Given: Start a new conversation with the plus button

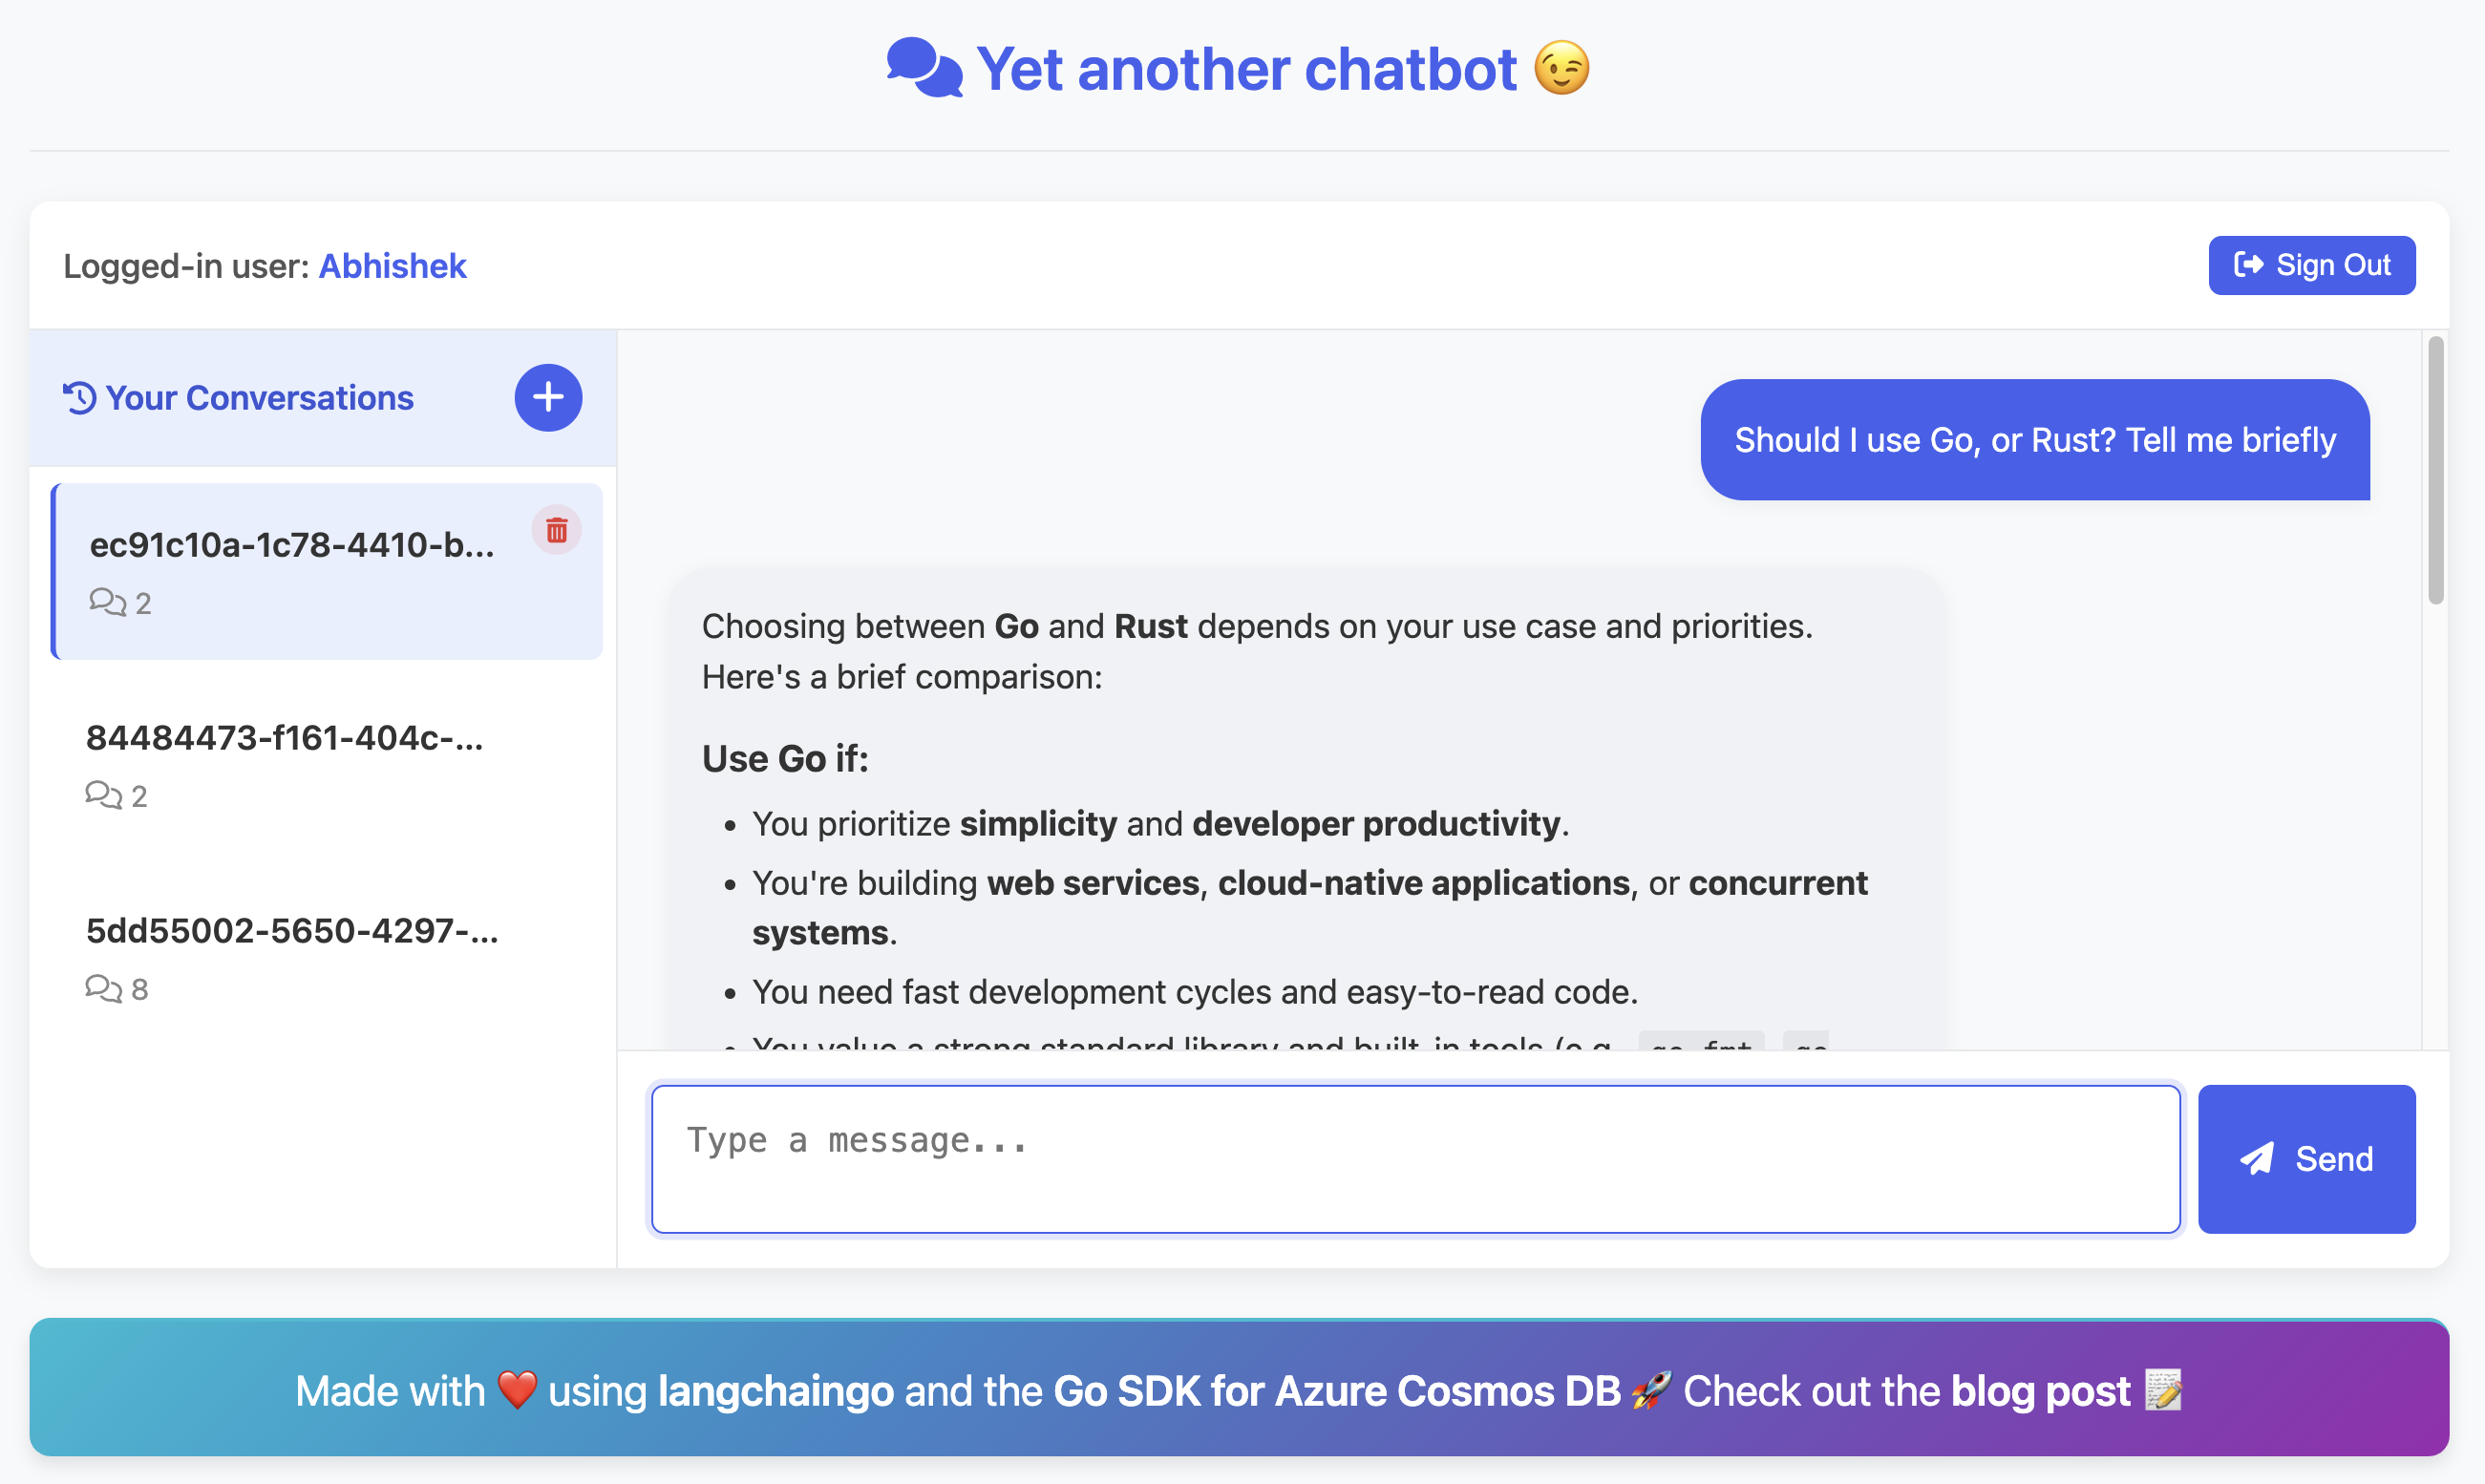Looking at the screenshot, I should [x=548, y=397].
